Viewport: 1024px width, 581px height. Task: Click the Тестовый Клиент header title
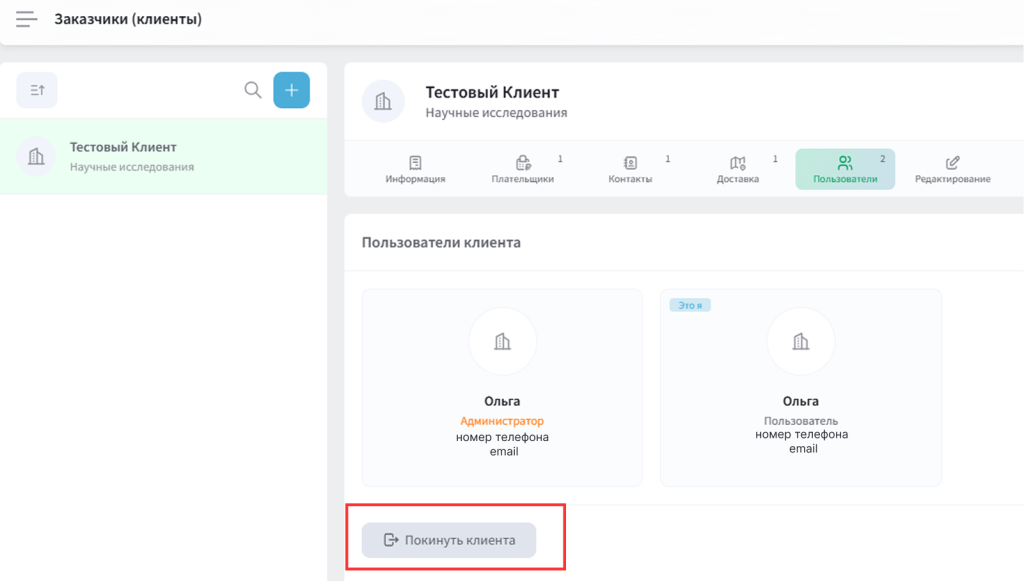tap(492, 93)
